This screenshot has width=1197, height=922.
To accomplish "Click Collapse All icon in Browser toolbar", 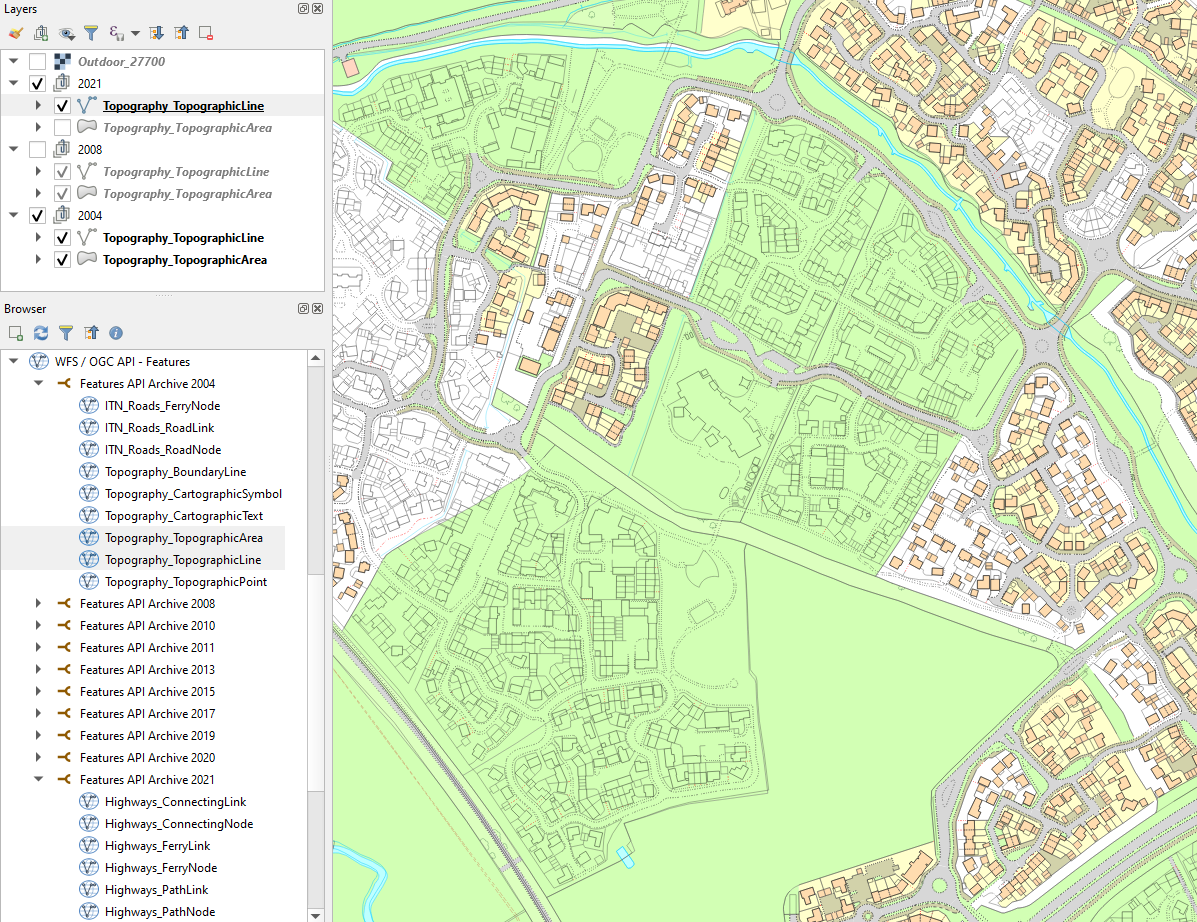I will [91, 332].
